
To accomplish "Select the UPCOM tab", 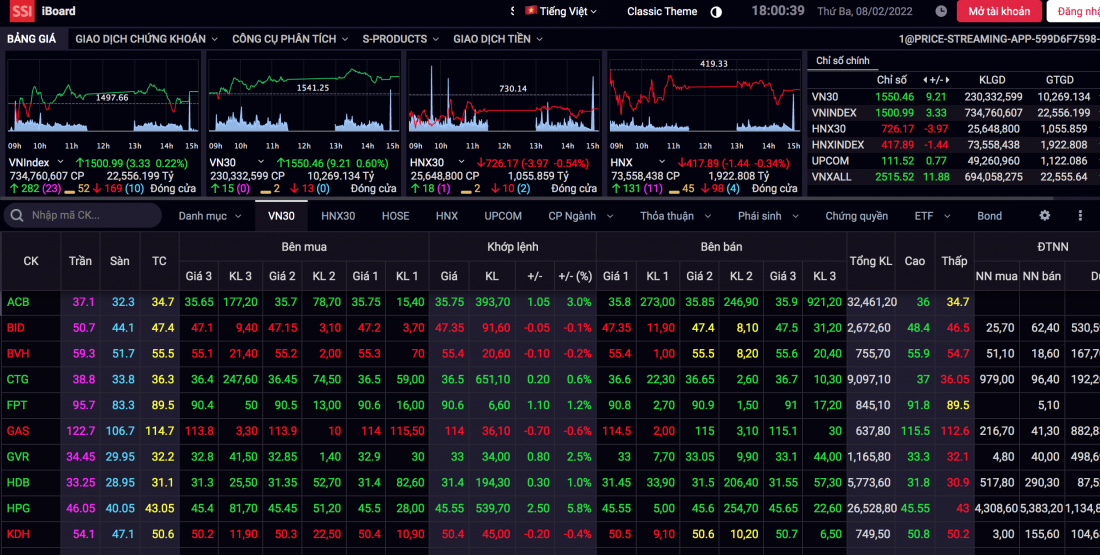I will pyautogui.click(x=503, y=216).
